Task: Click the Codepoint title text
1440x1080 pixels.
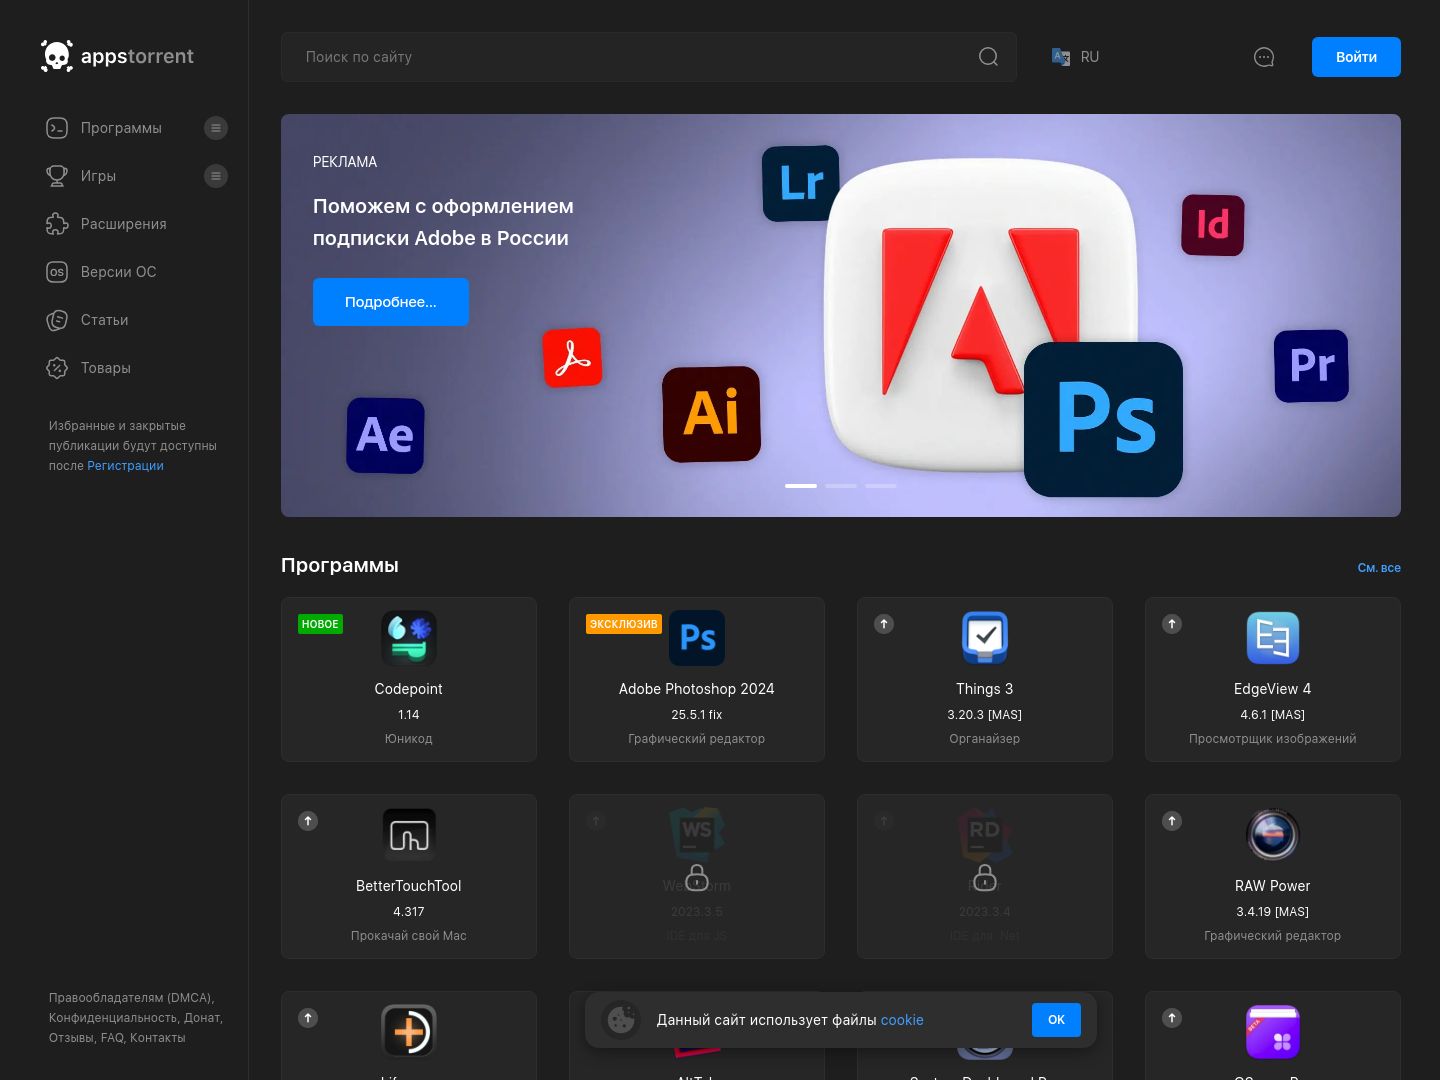Action: tap(409, 689)
